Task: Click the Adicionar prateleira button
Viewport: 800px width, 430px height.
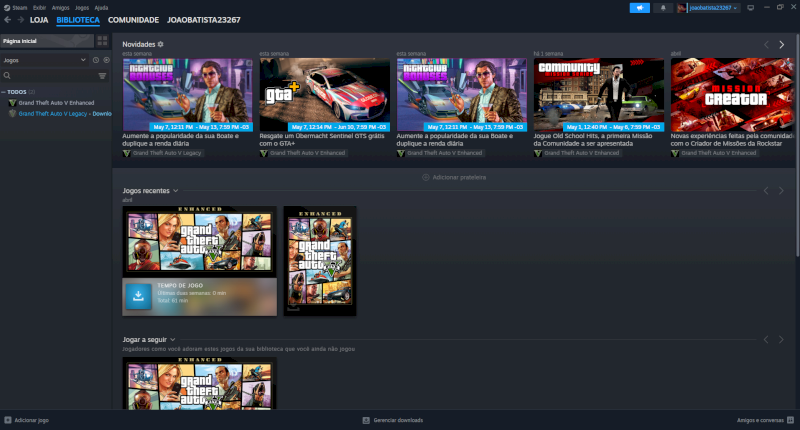Action: 454,178
